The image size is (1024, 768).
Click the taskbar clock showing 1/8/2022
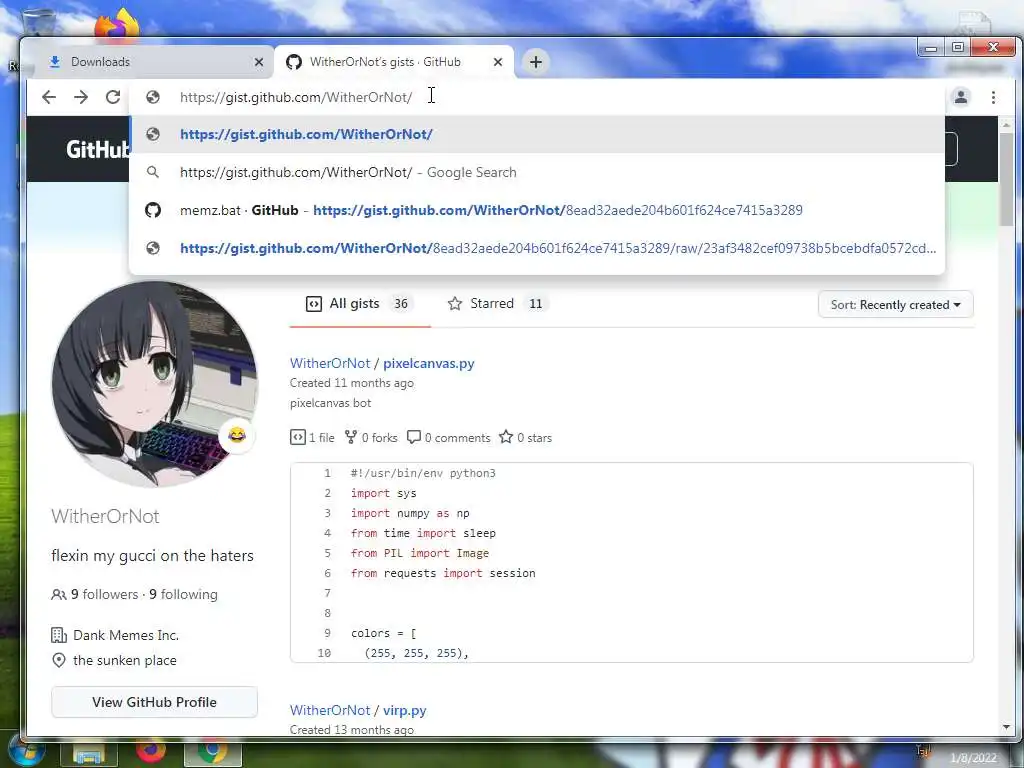(973, 758)
